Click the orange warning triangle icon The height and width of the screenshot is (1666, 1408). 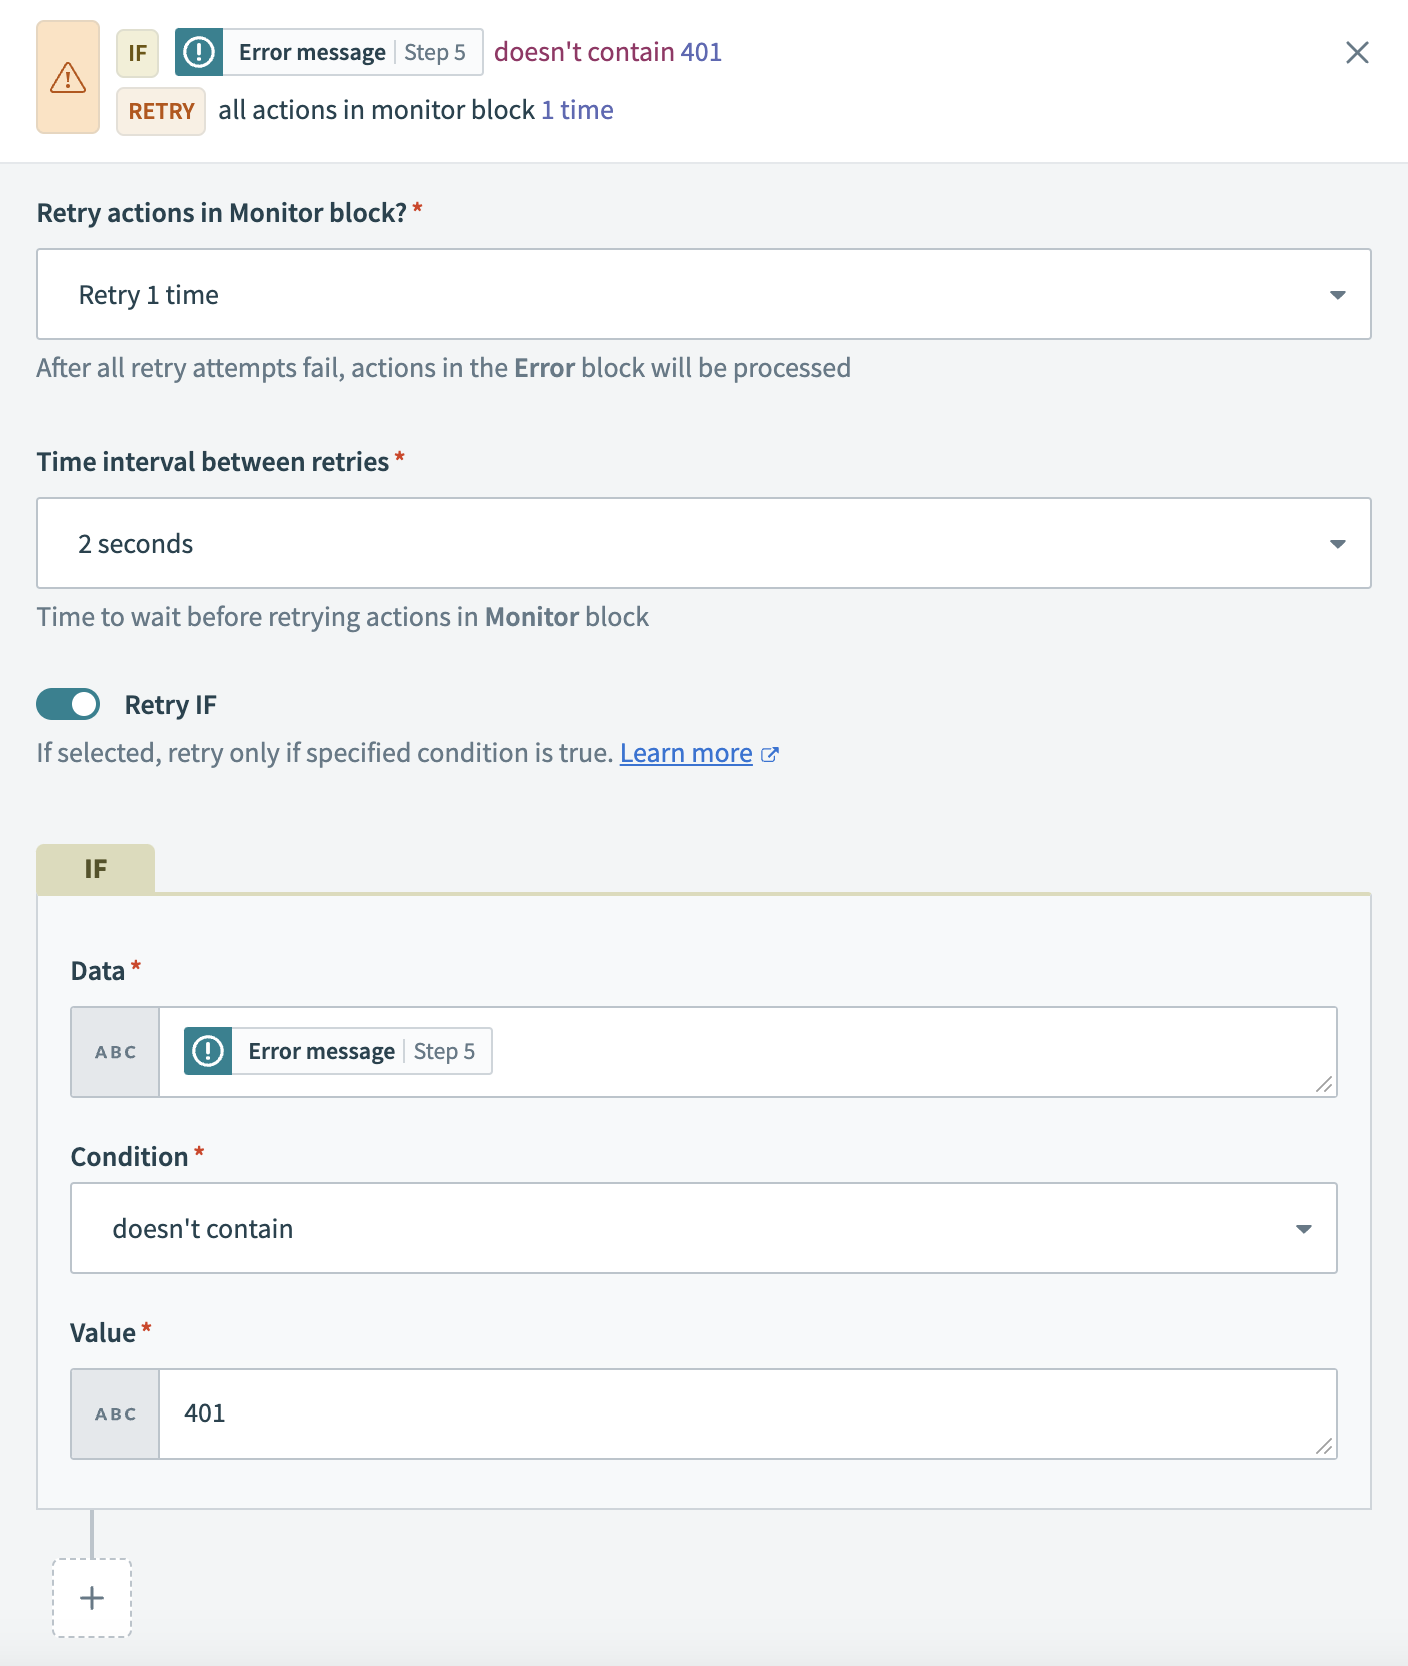[68, 77]
